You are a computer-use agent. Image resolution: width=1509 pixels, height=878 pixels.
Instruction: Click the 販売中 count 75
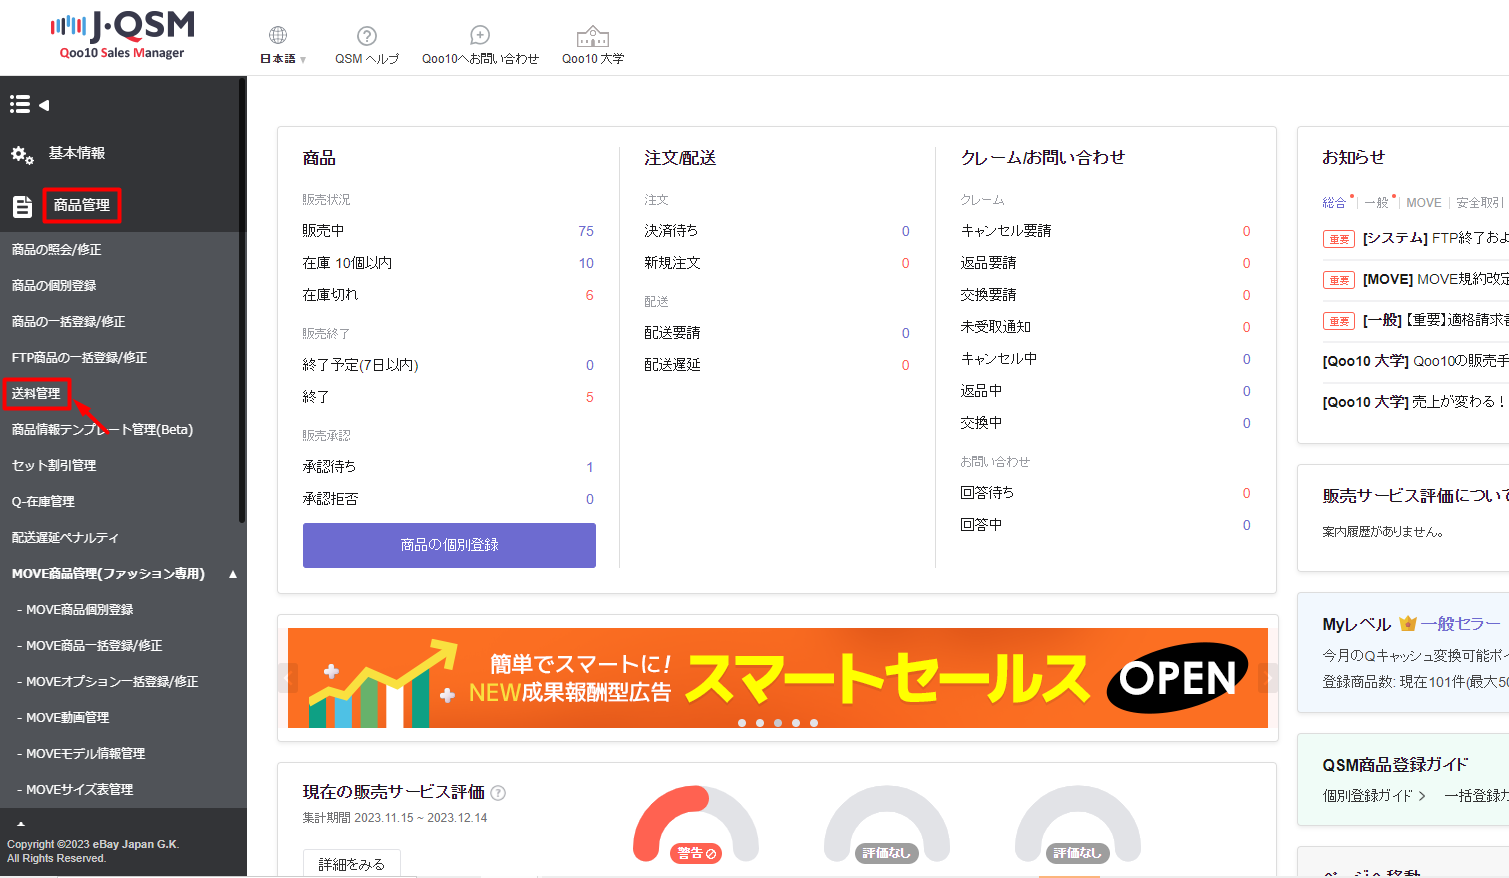586,231
